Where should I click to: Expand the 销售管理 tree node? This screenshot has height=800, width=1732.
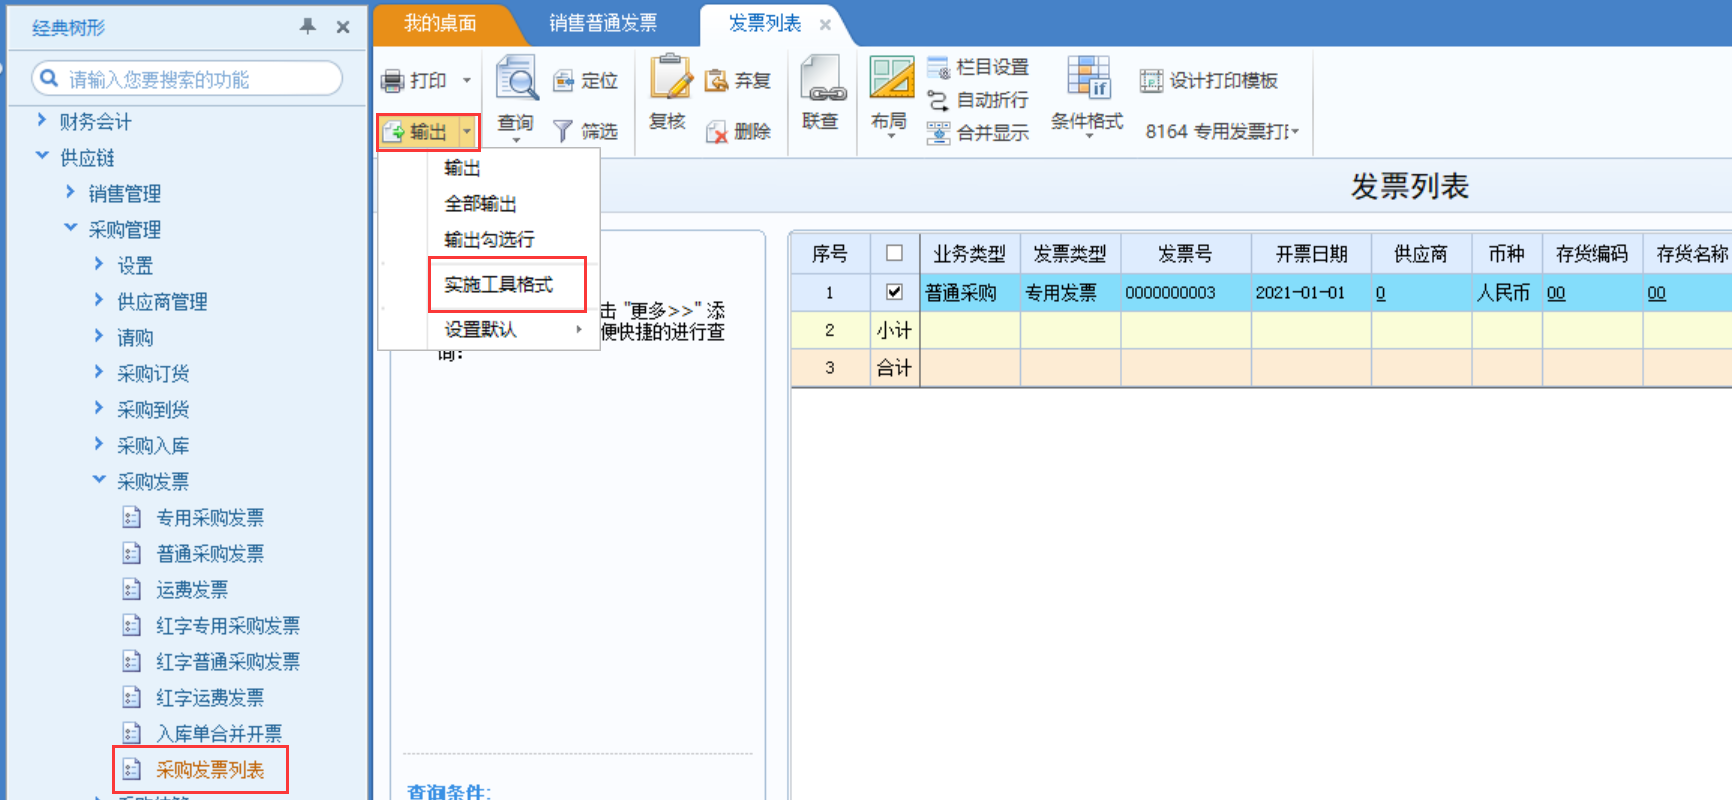pos(70,192)
